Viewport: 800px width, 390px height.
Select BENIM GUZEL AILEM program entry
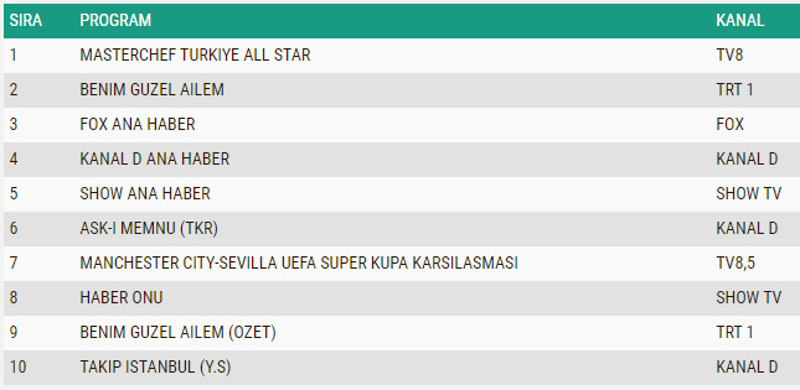tap(152, 90)
